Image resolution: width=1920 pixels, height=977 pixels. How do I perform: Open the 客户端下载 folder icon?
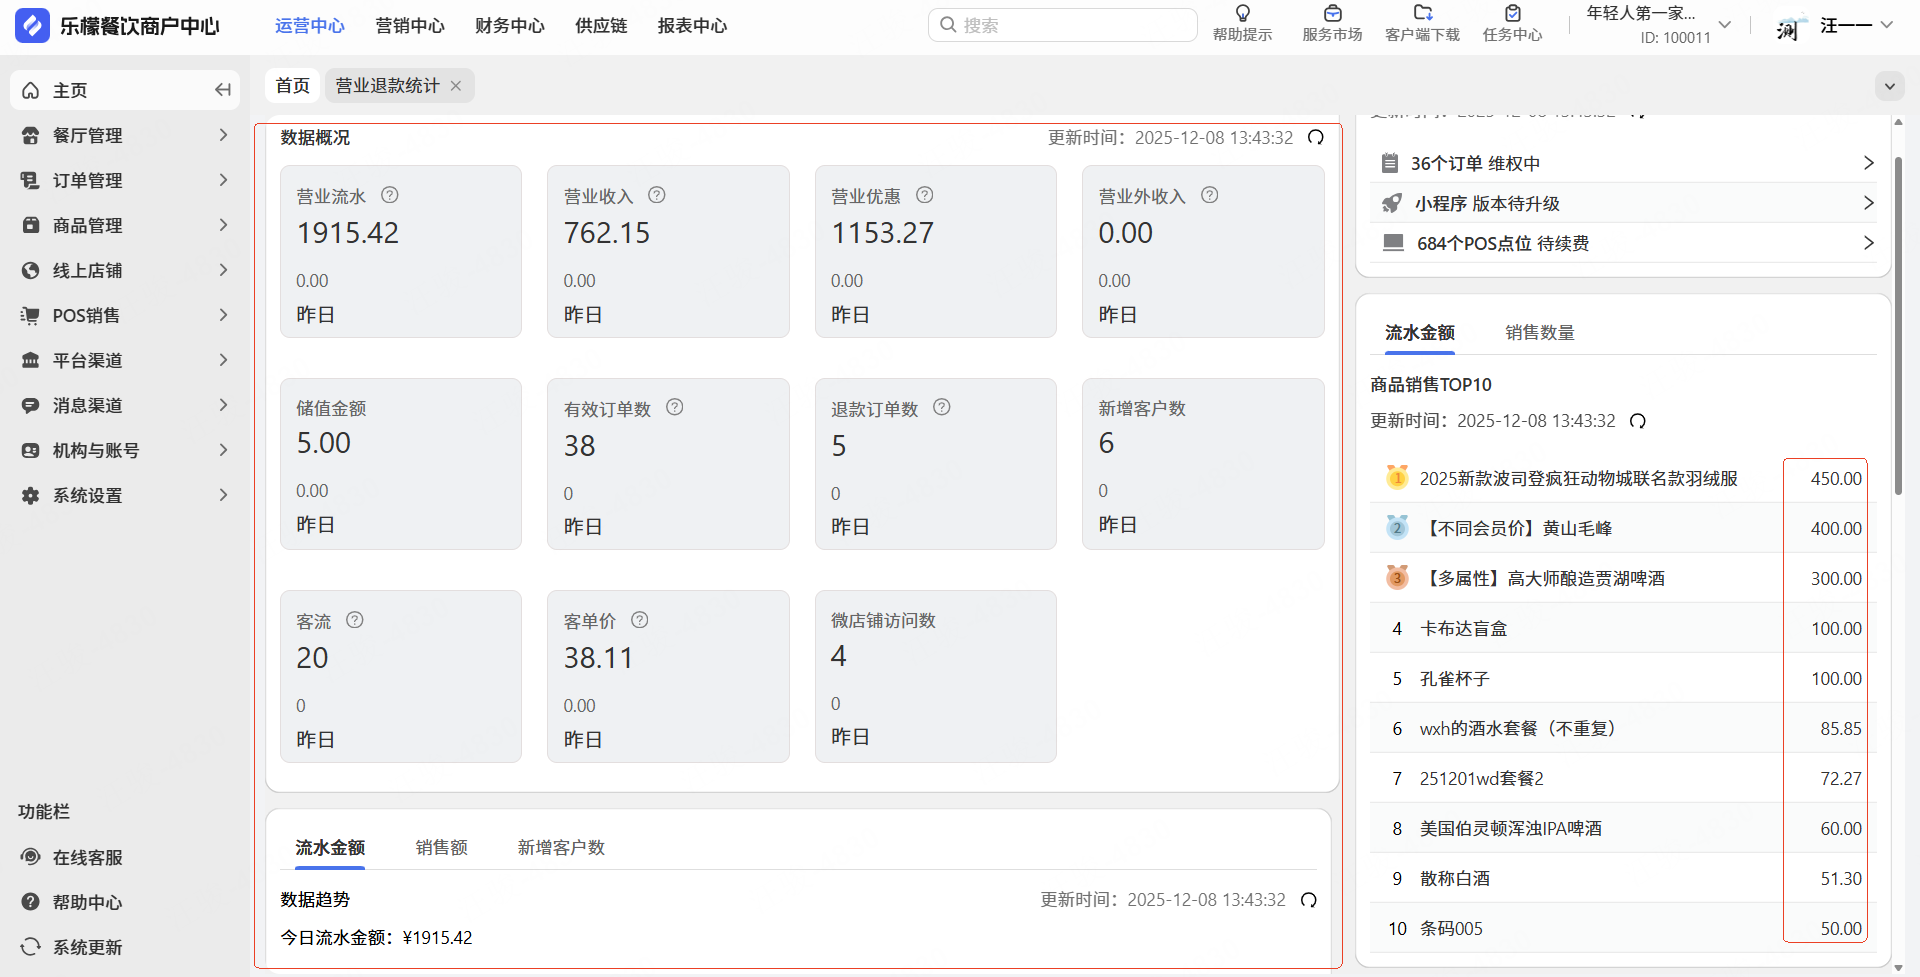1422,14
